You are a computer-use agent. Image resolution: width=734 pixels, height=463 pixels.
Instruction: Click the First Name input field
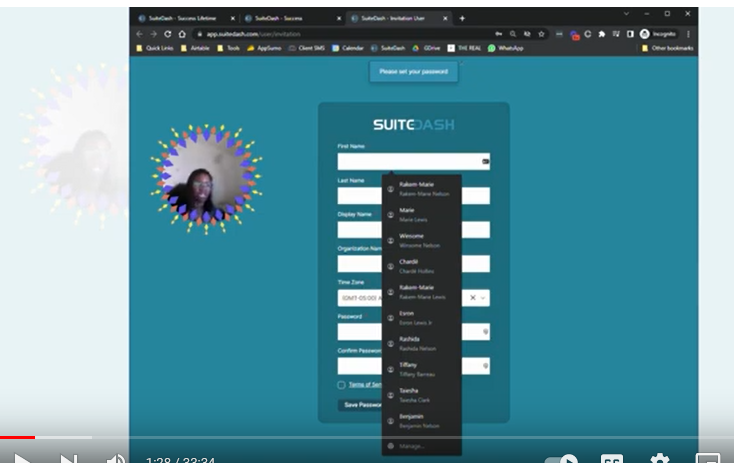tap(413, 162)
